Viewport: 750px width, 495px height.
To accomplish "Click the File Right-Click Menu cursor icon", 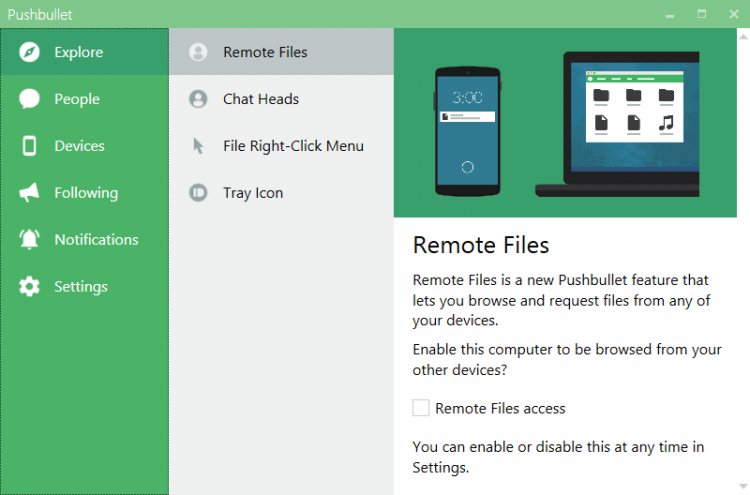I will click(x=198, y=146).
